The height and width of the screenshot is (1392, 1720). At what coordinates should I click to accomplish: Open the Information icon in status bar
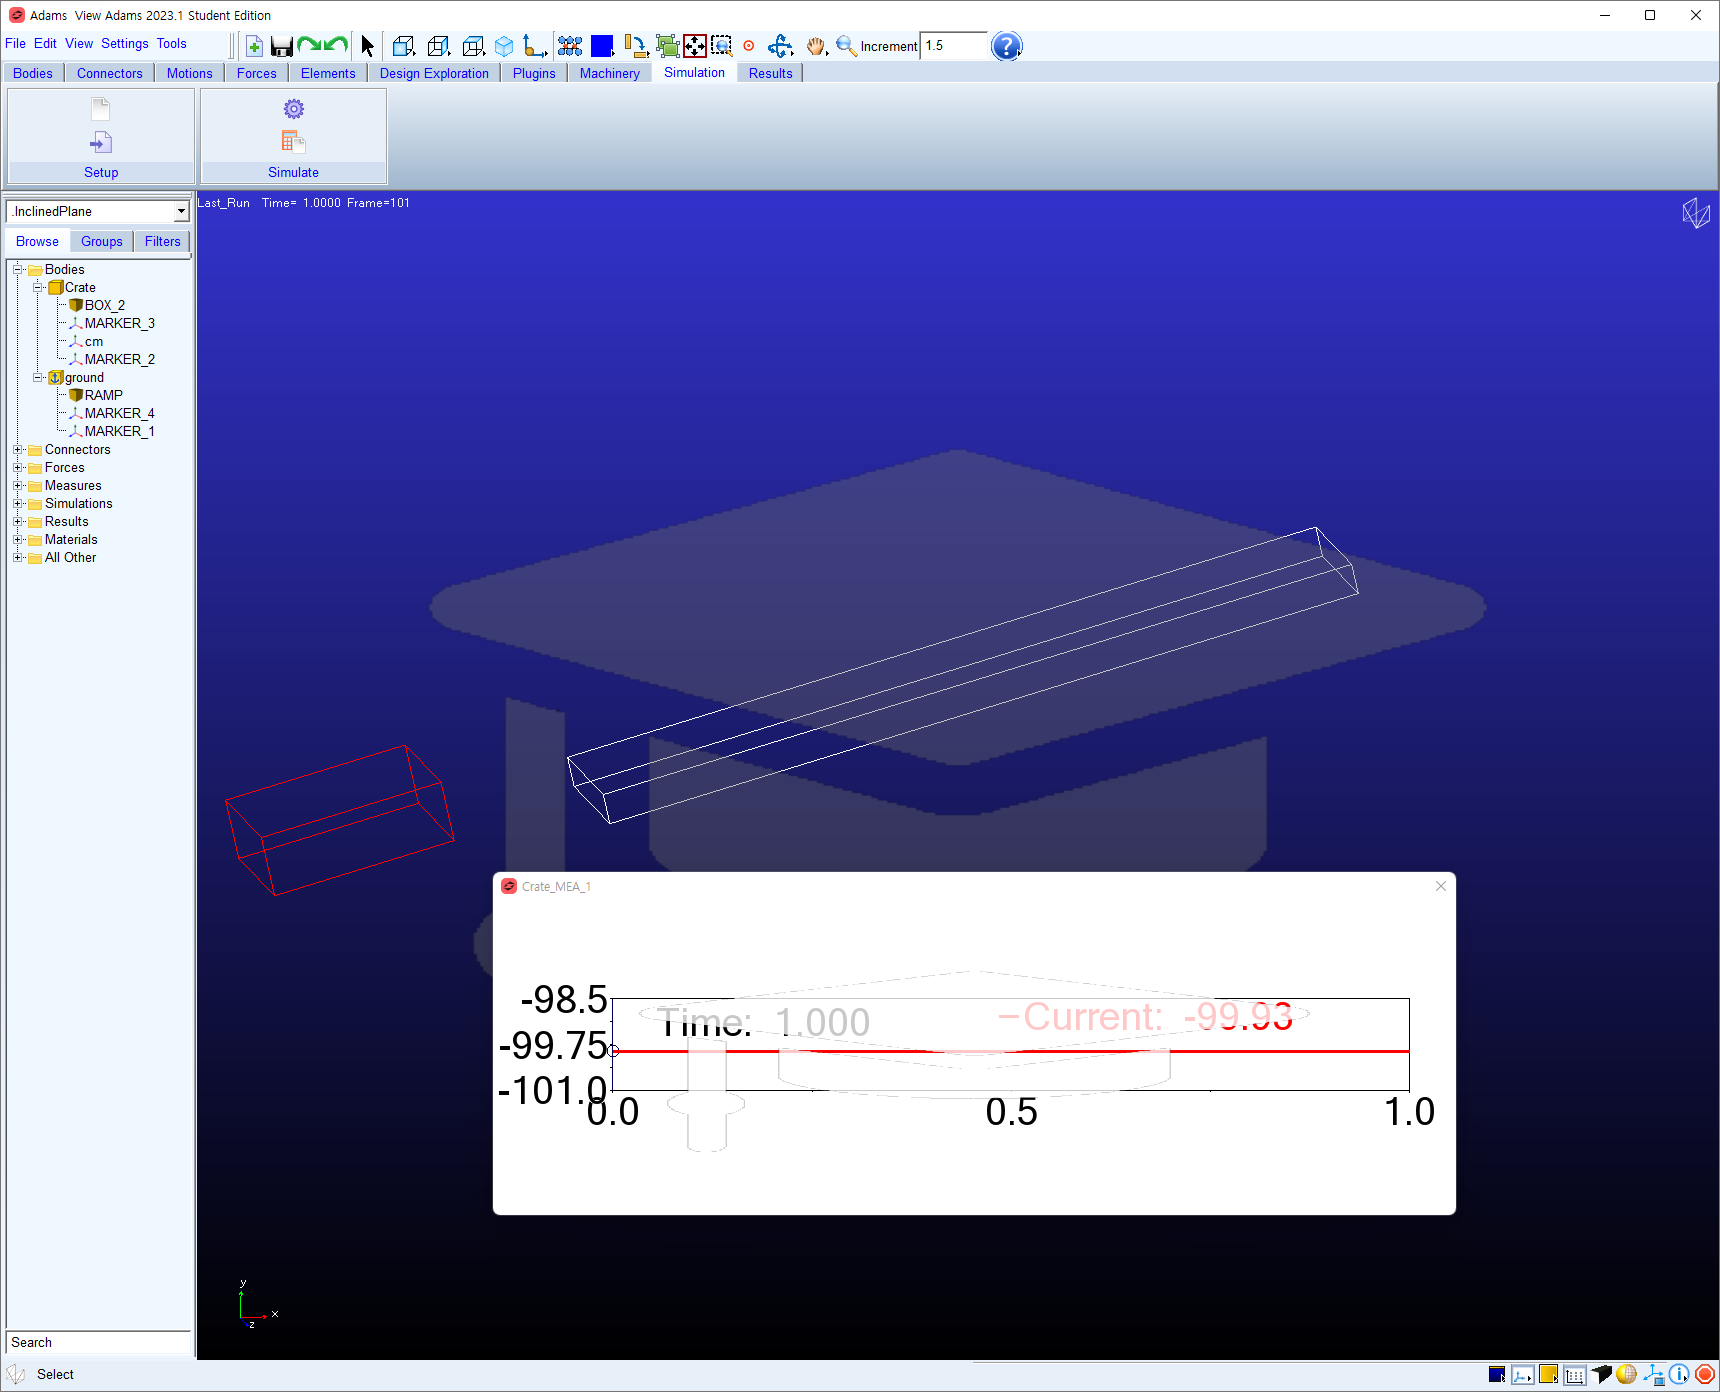1679,1374
